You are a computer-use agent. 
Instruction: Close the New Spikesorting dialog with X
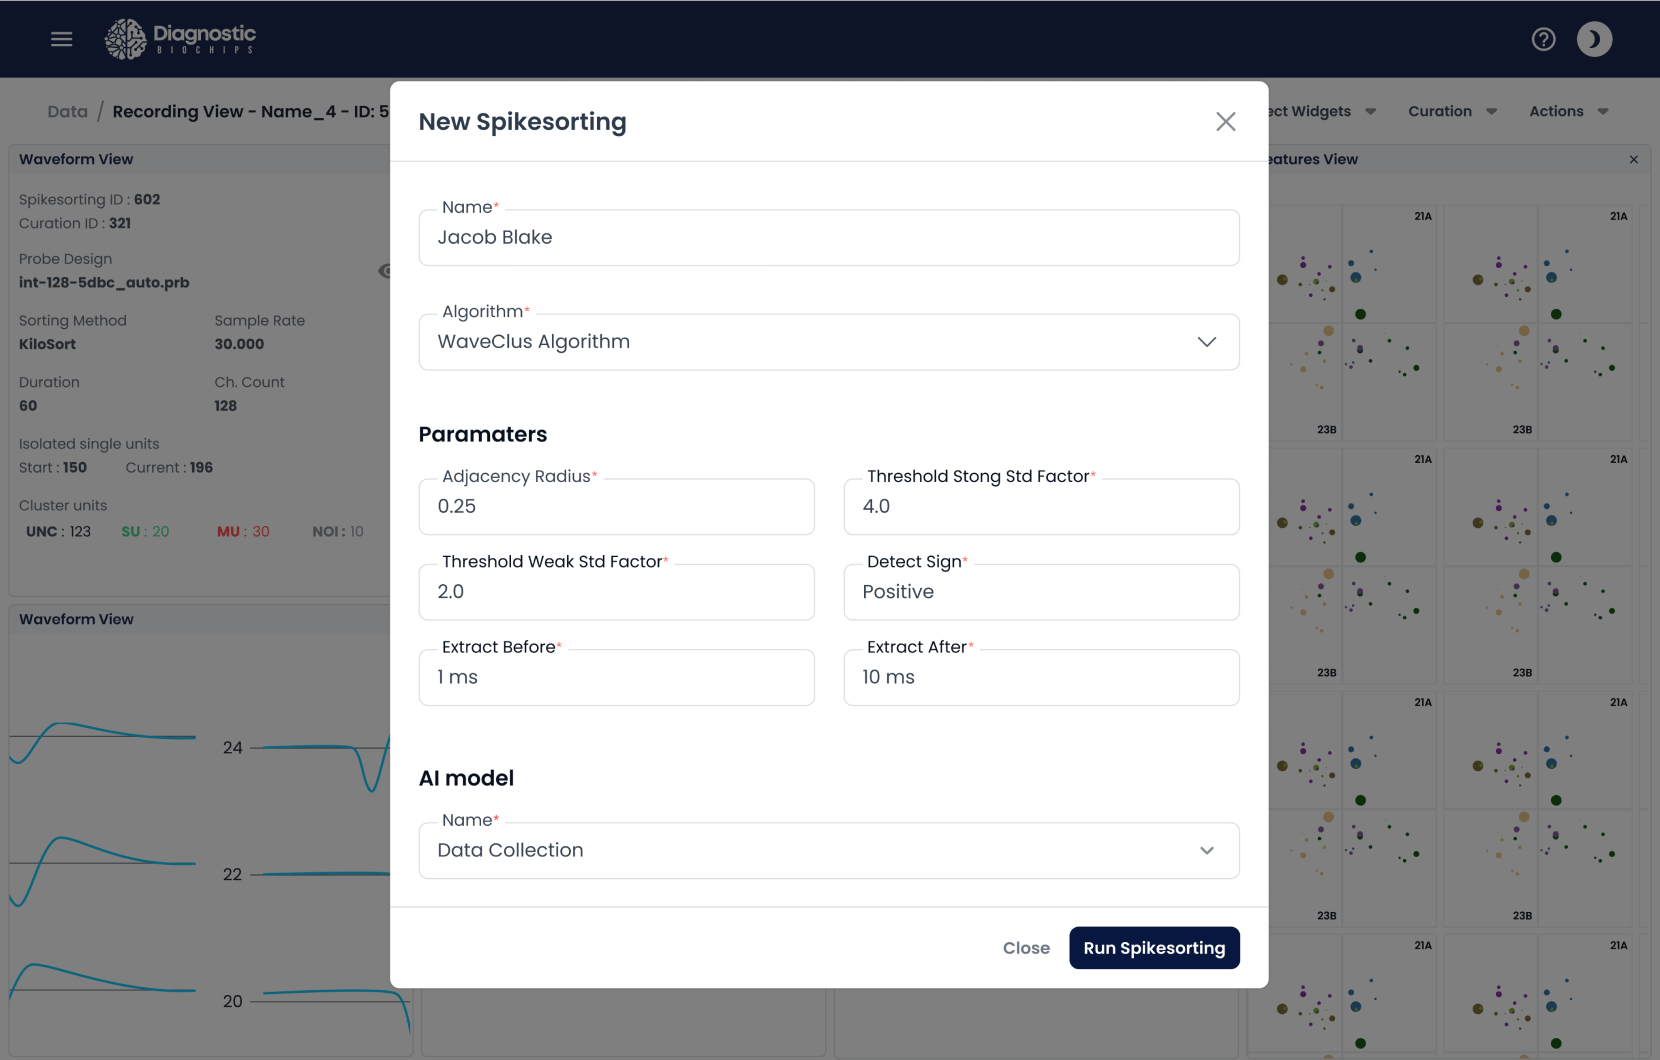(1225, 122)
